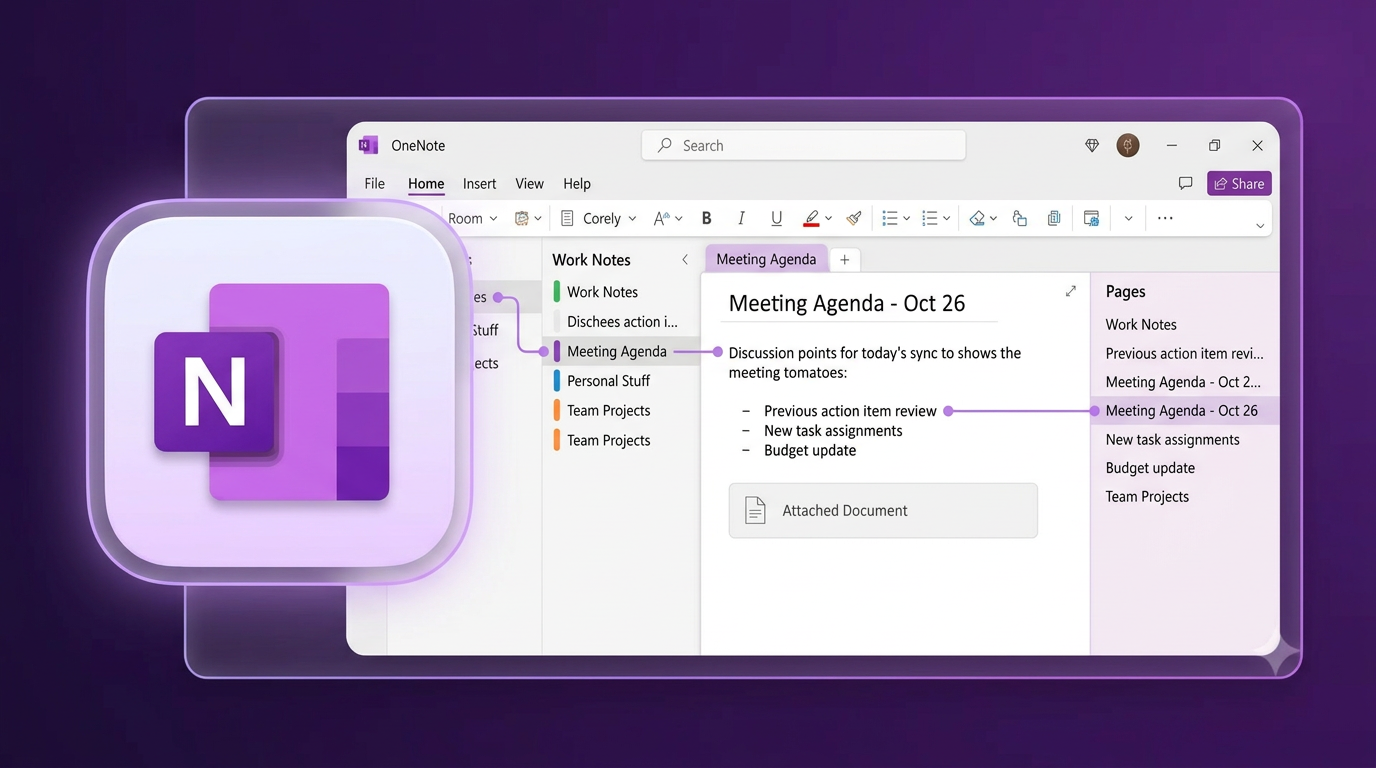Viewport: 1376px width, 768px height.
Task: Click the copy pages icon
Action: pyautogui.click(x=1054, y=218)
